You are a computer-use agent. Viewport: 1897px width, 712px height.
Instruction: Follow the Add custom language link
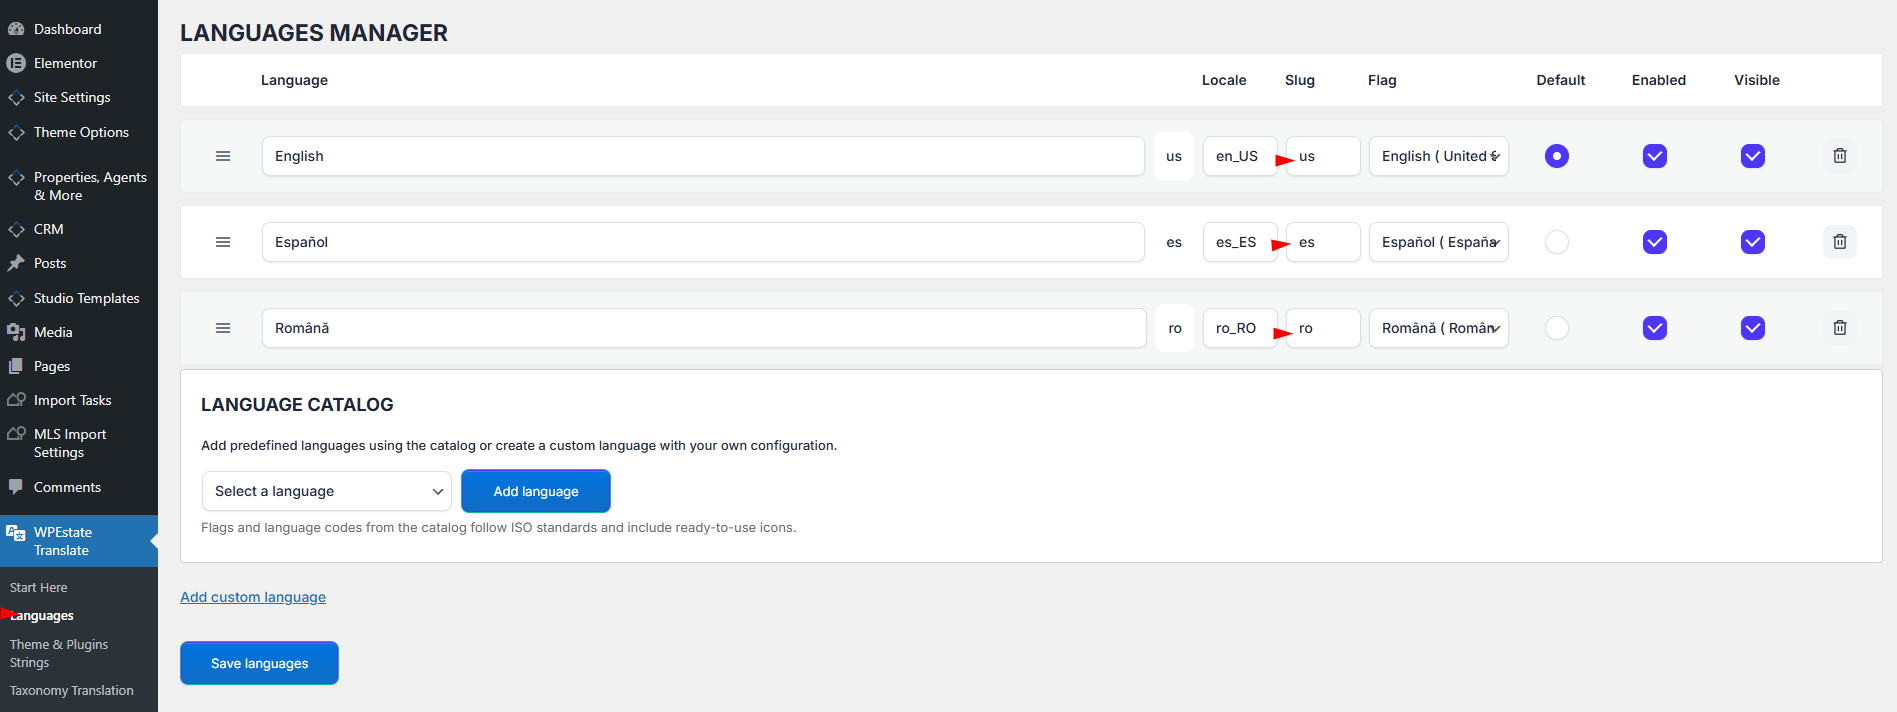[253, 597]
